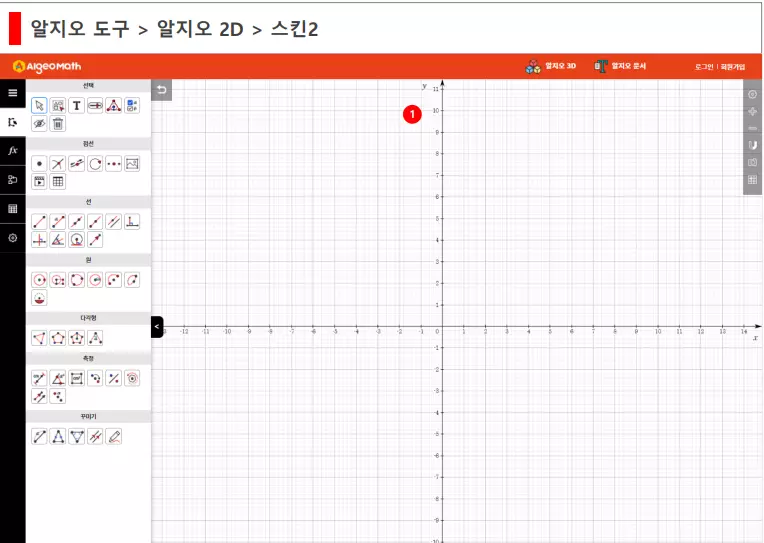
Task: Toggle the magnet snap button
Action: coord(752,145)
